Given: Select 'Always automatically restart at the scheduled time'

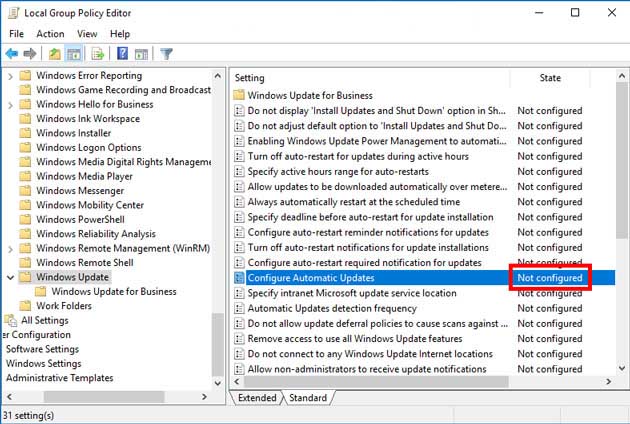Looking at the screenshot, I should [x=354, y=202].
